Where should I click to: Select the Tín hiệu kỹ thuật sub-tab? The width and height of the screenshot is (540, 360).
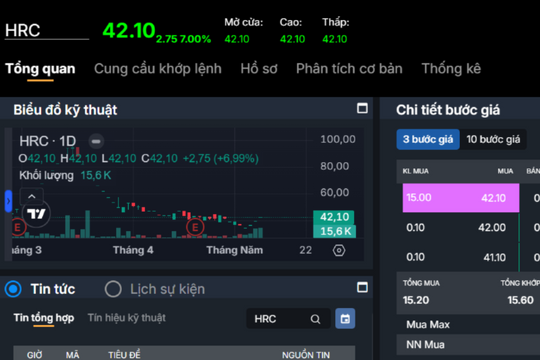pyautogui.click(x=126, y=318)
